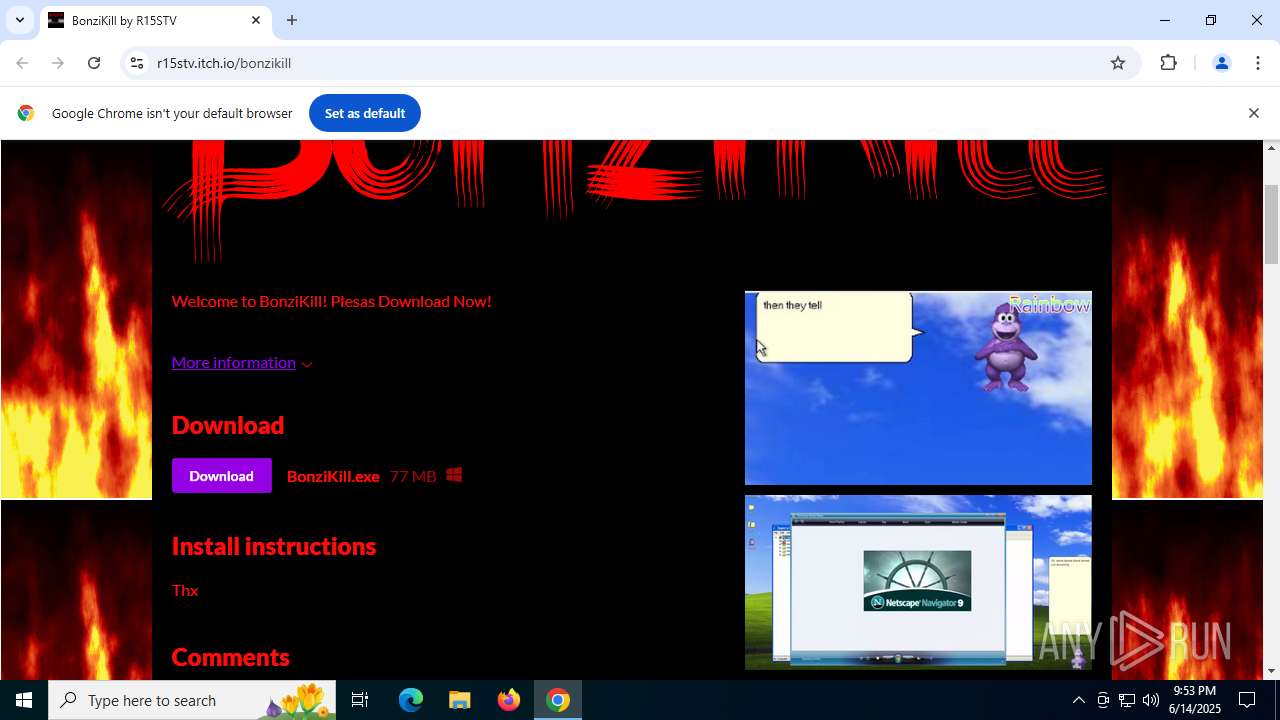Open the volume speaker icon
1280x720 pixels.
(1151, 700)
